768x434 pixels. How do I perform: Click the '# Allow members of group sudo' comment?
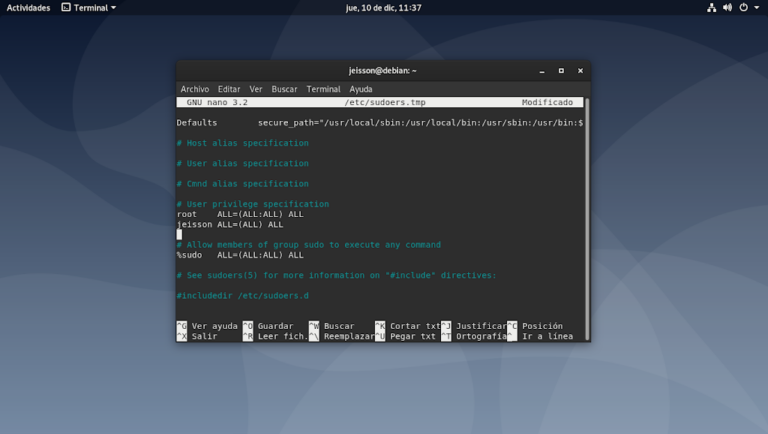pyautogui.click(x=309, y=244)
